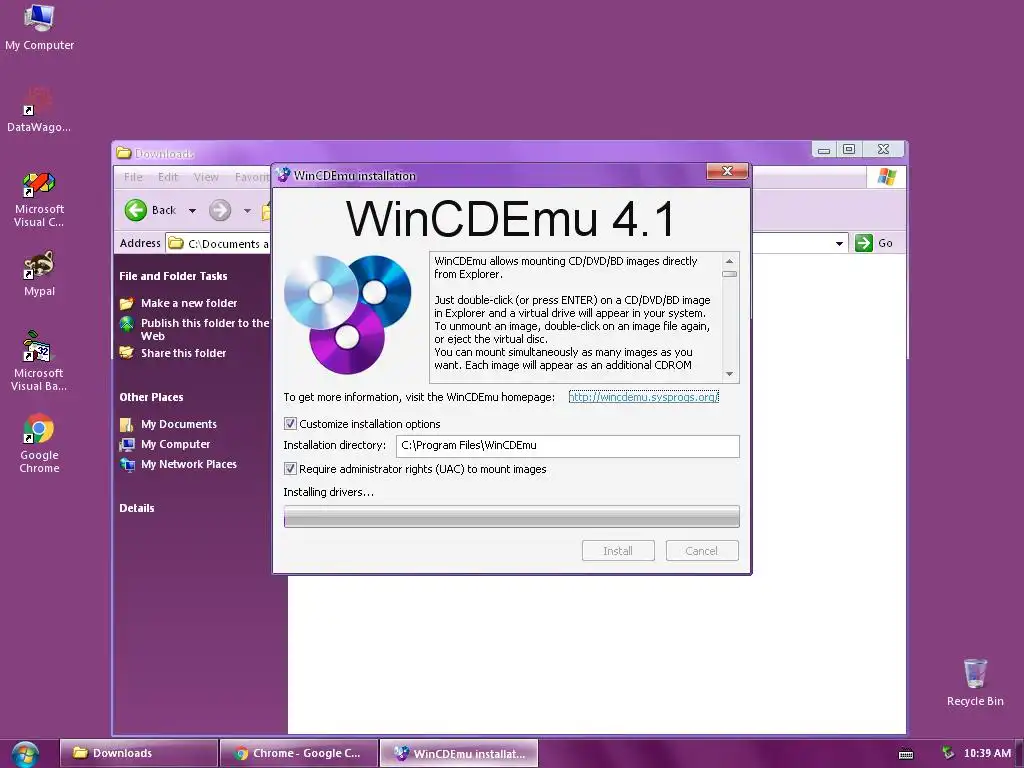Click the Other Places panel header
This screenshot has width=1024, height=768.
[x=151, y=397]
